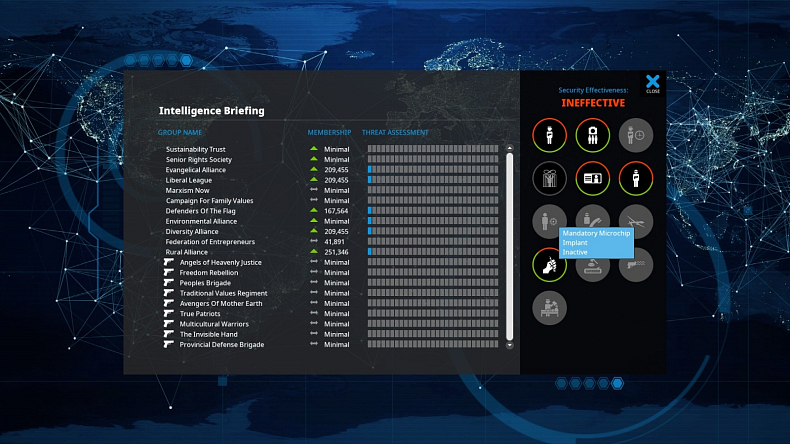Image resolution: width=790 pixels, height=444 pixels.
Task: Select the icon of three people under a figure
Action: [x=592, y=135]
